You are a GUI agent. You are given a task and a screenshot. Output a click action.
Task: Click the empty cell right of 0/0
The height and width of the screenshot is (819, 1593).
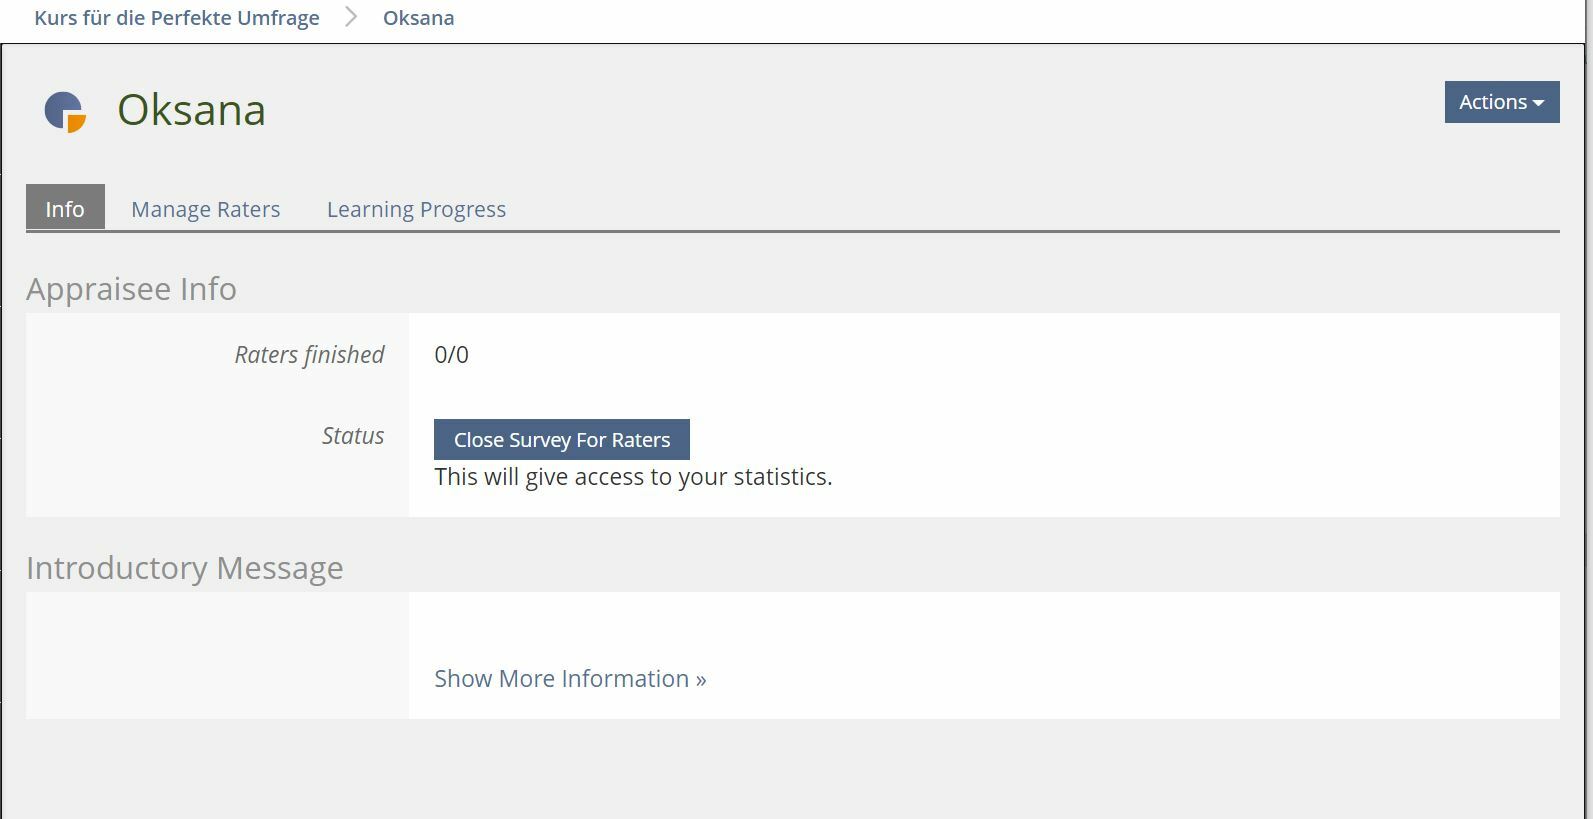1000,355
